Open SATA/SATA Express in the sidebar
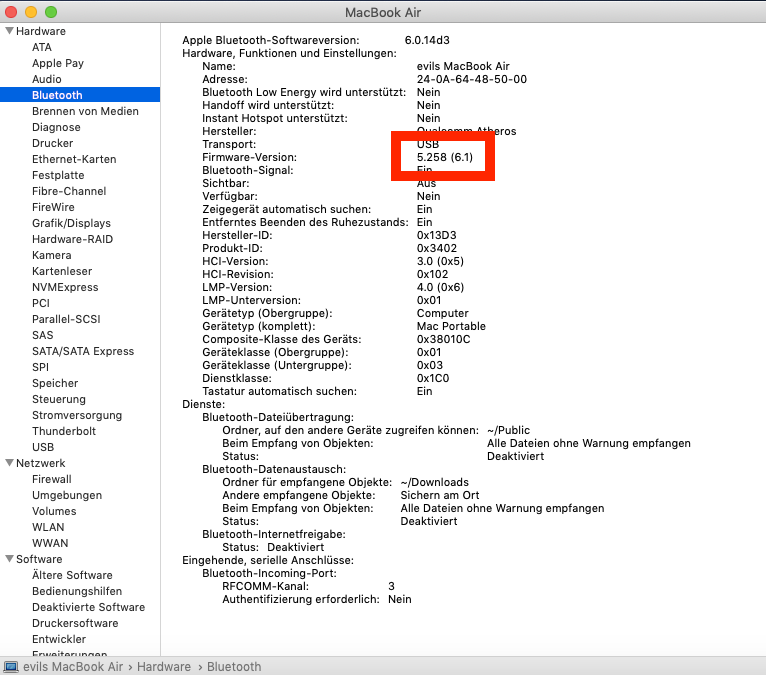The width and height of the screenshot is (766, 675). (x=83, y=351)
